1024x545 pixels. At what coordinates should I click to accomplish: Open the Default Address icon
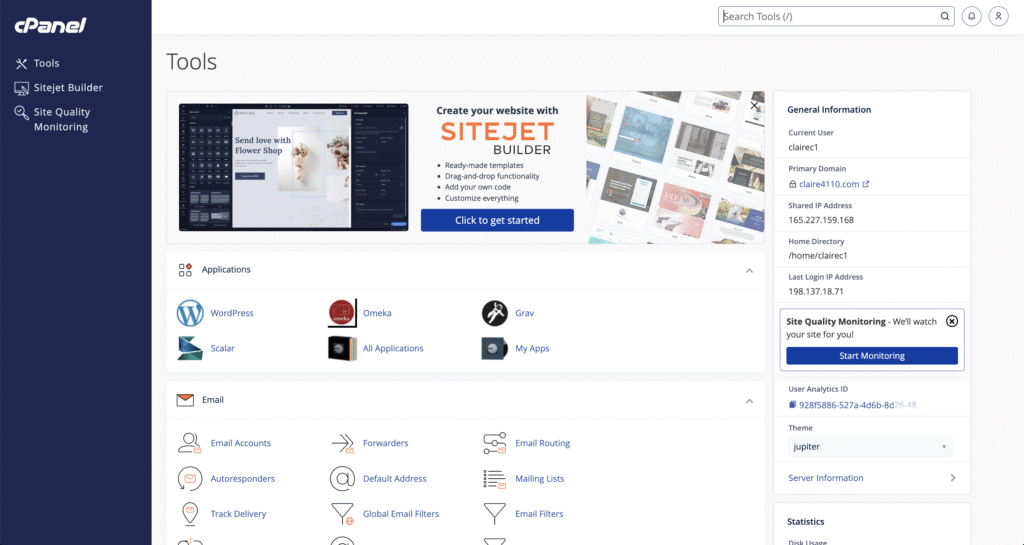tap(342, 478)
